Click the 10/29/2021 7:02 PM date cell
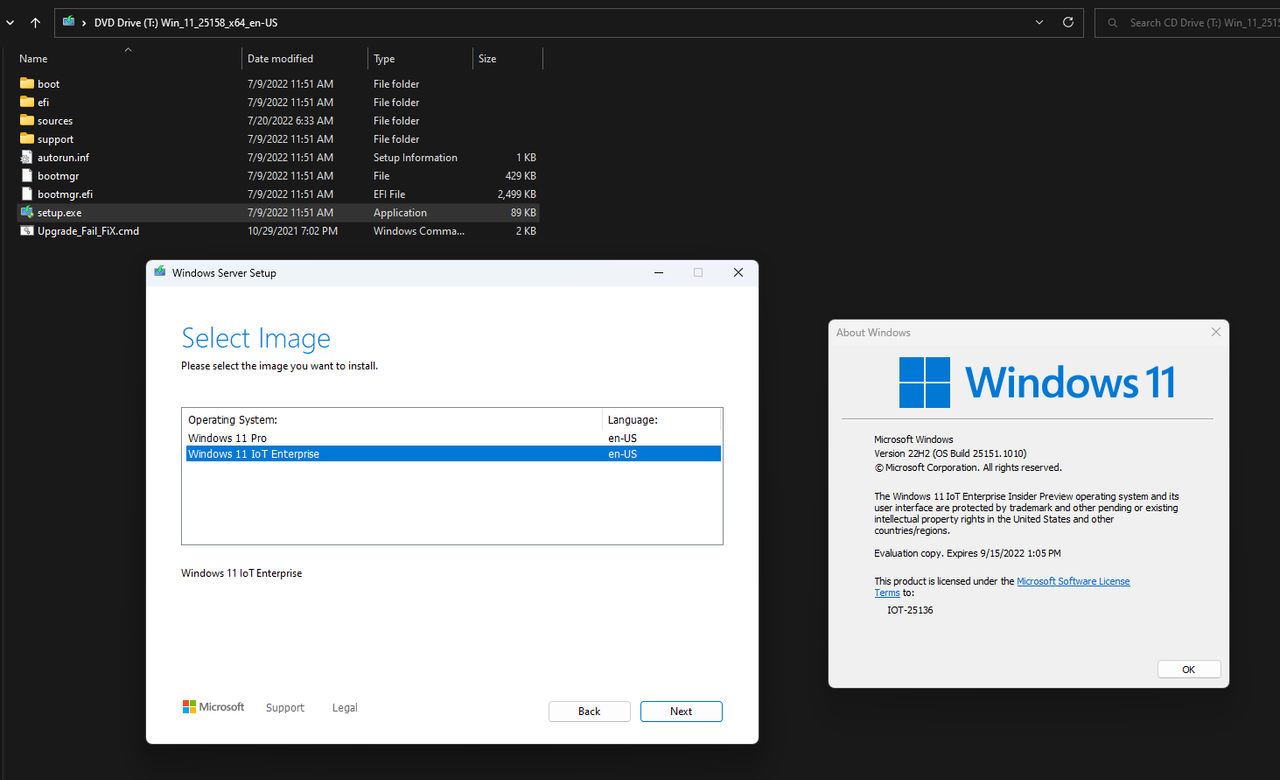This screenshot has width=1280, height=780. click(x=293, y=231)
